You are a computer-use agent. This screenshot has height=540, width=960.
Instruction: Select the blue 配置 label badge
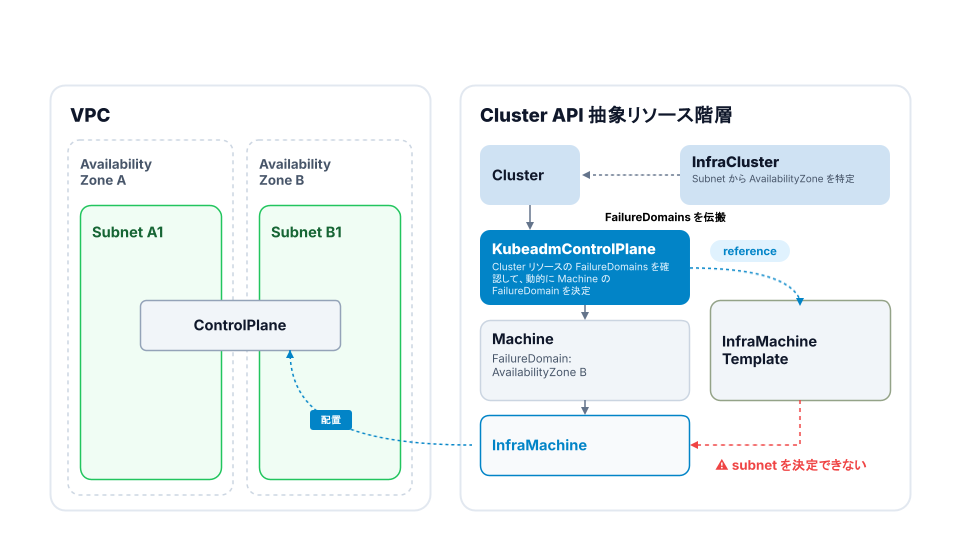coord(331,420)
